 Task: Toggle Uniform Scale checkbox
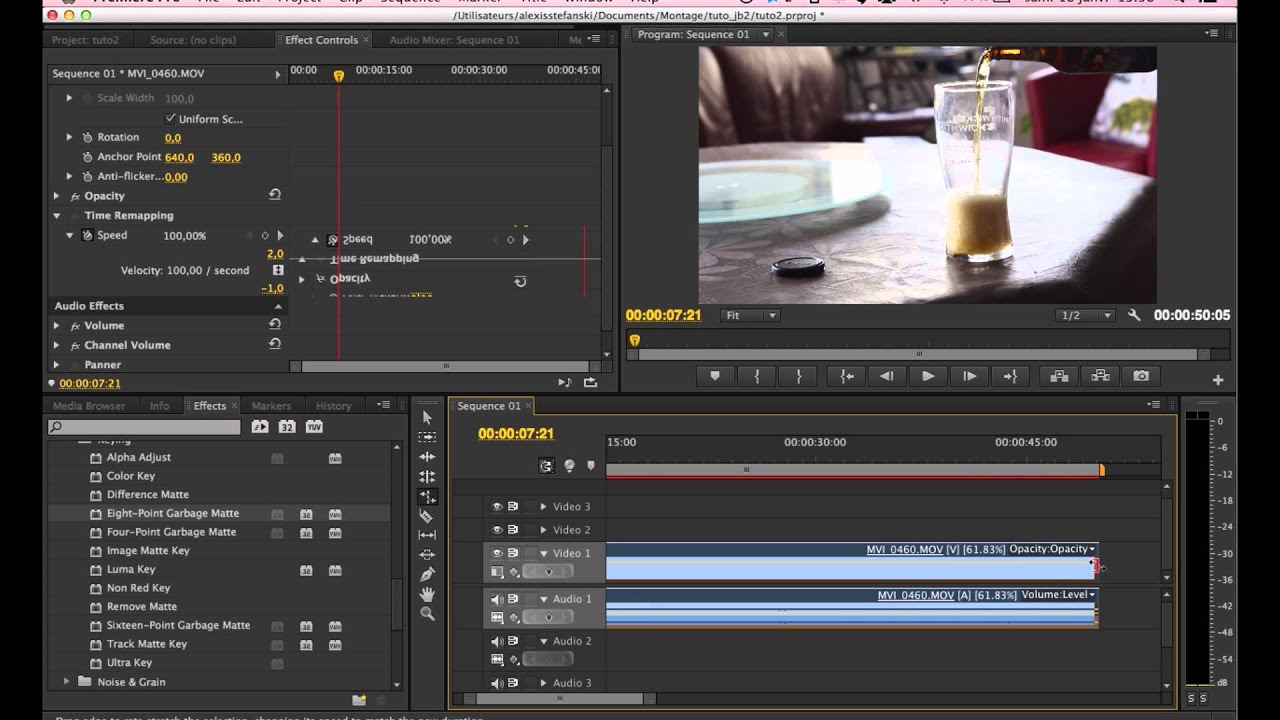(x=170, y=118)
